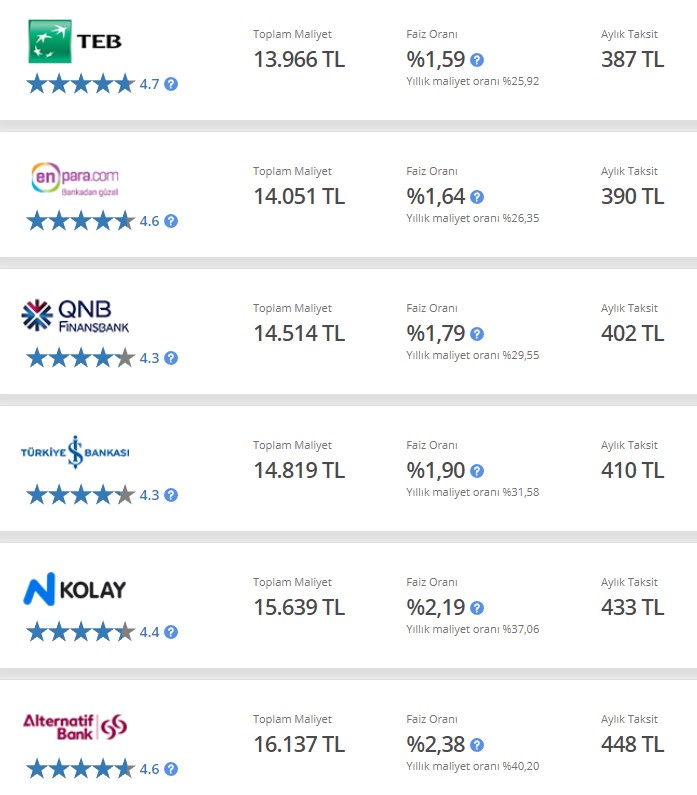
Task: Click the TEB bank logo
Action: [x=75, y=42]
